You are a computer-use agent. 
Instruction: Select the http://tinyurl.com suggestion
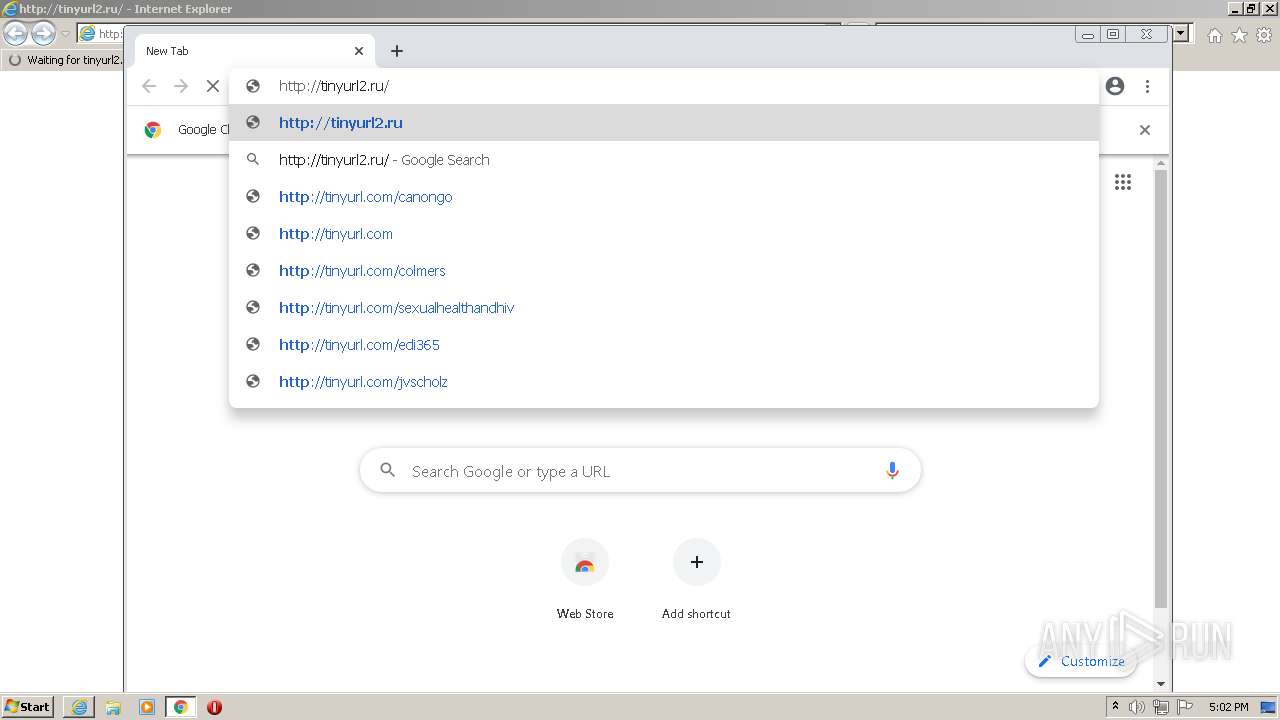pyautogui.click(x=664, y=234)
